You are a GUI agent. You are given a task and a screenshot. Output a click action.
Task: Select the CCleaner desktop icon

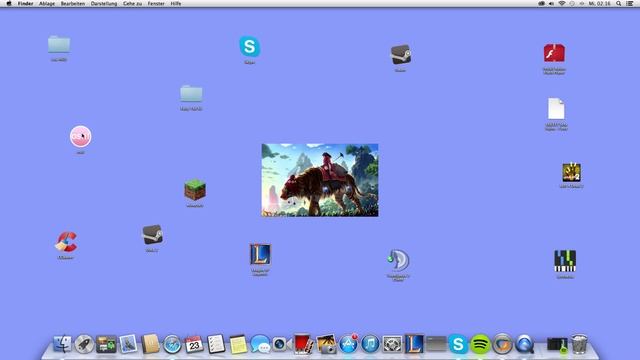tap(66, 242)
